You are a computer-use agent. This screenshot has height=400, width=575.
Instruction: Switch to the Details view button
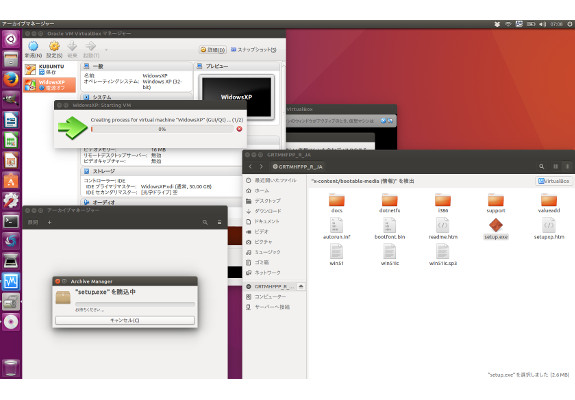pos(213,49)
